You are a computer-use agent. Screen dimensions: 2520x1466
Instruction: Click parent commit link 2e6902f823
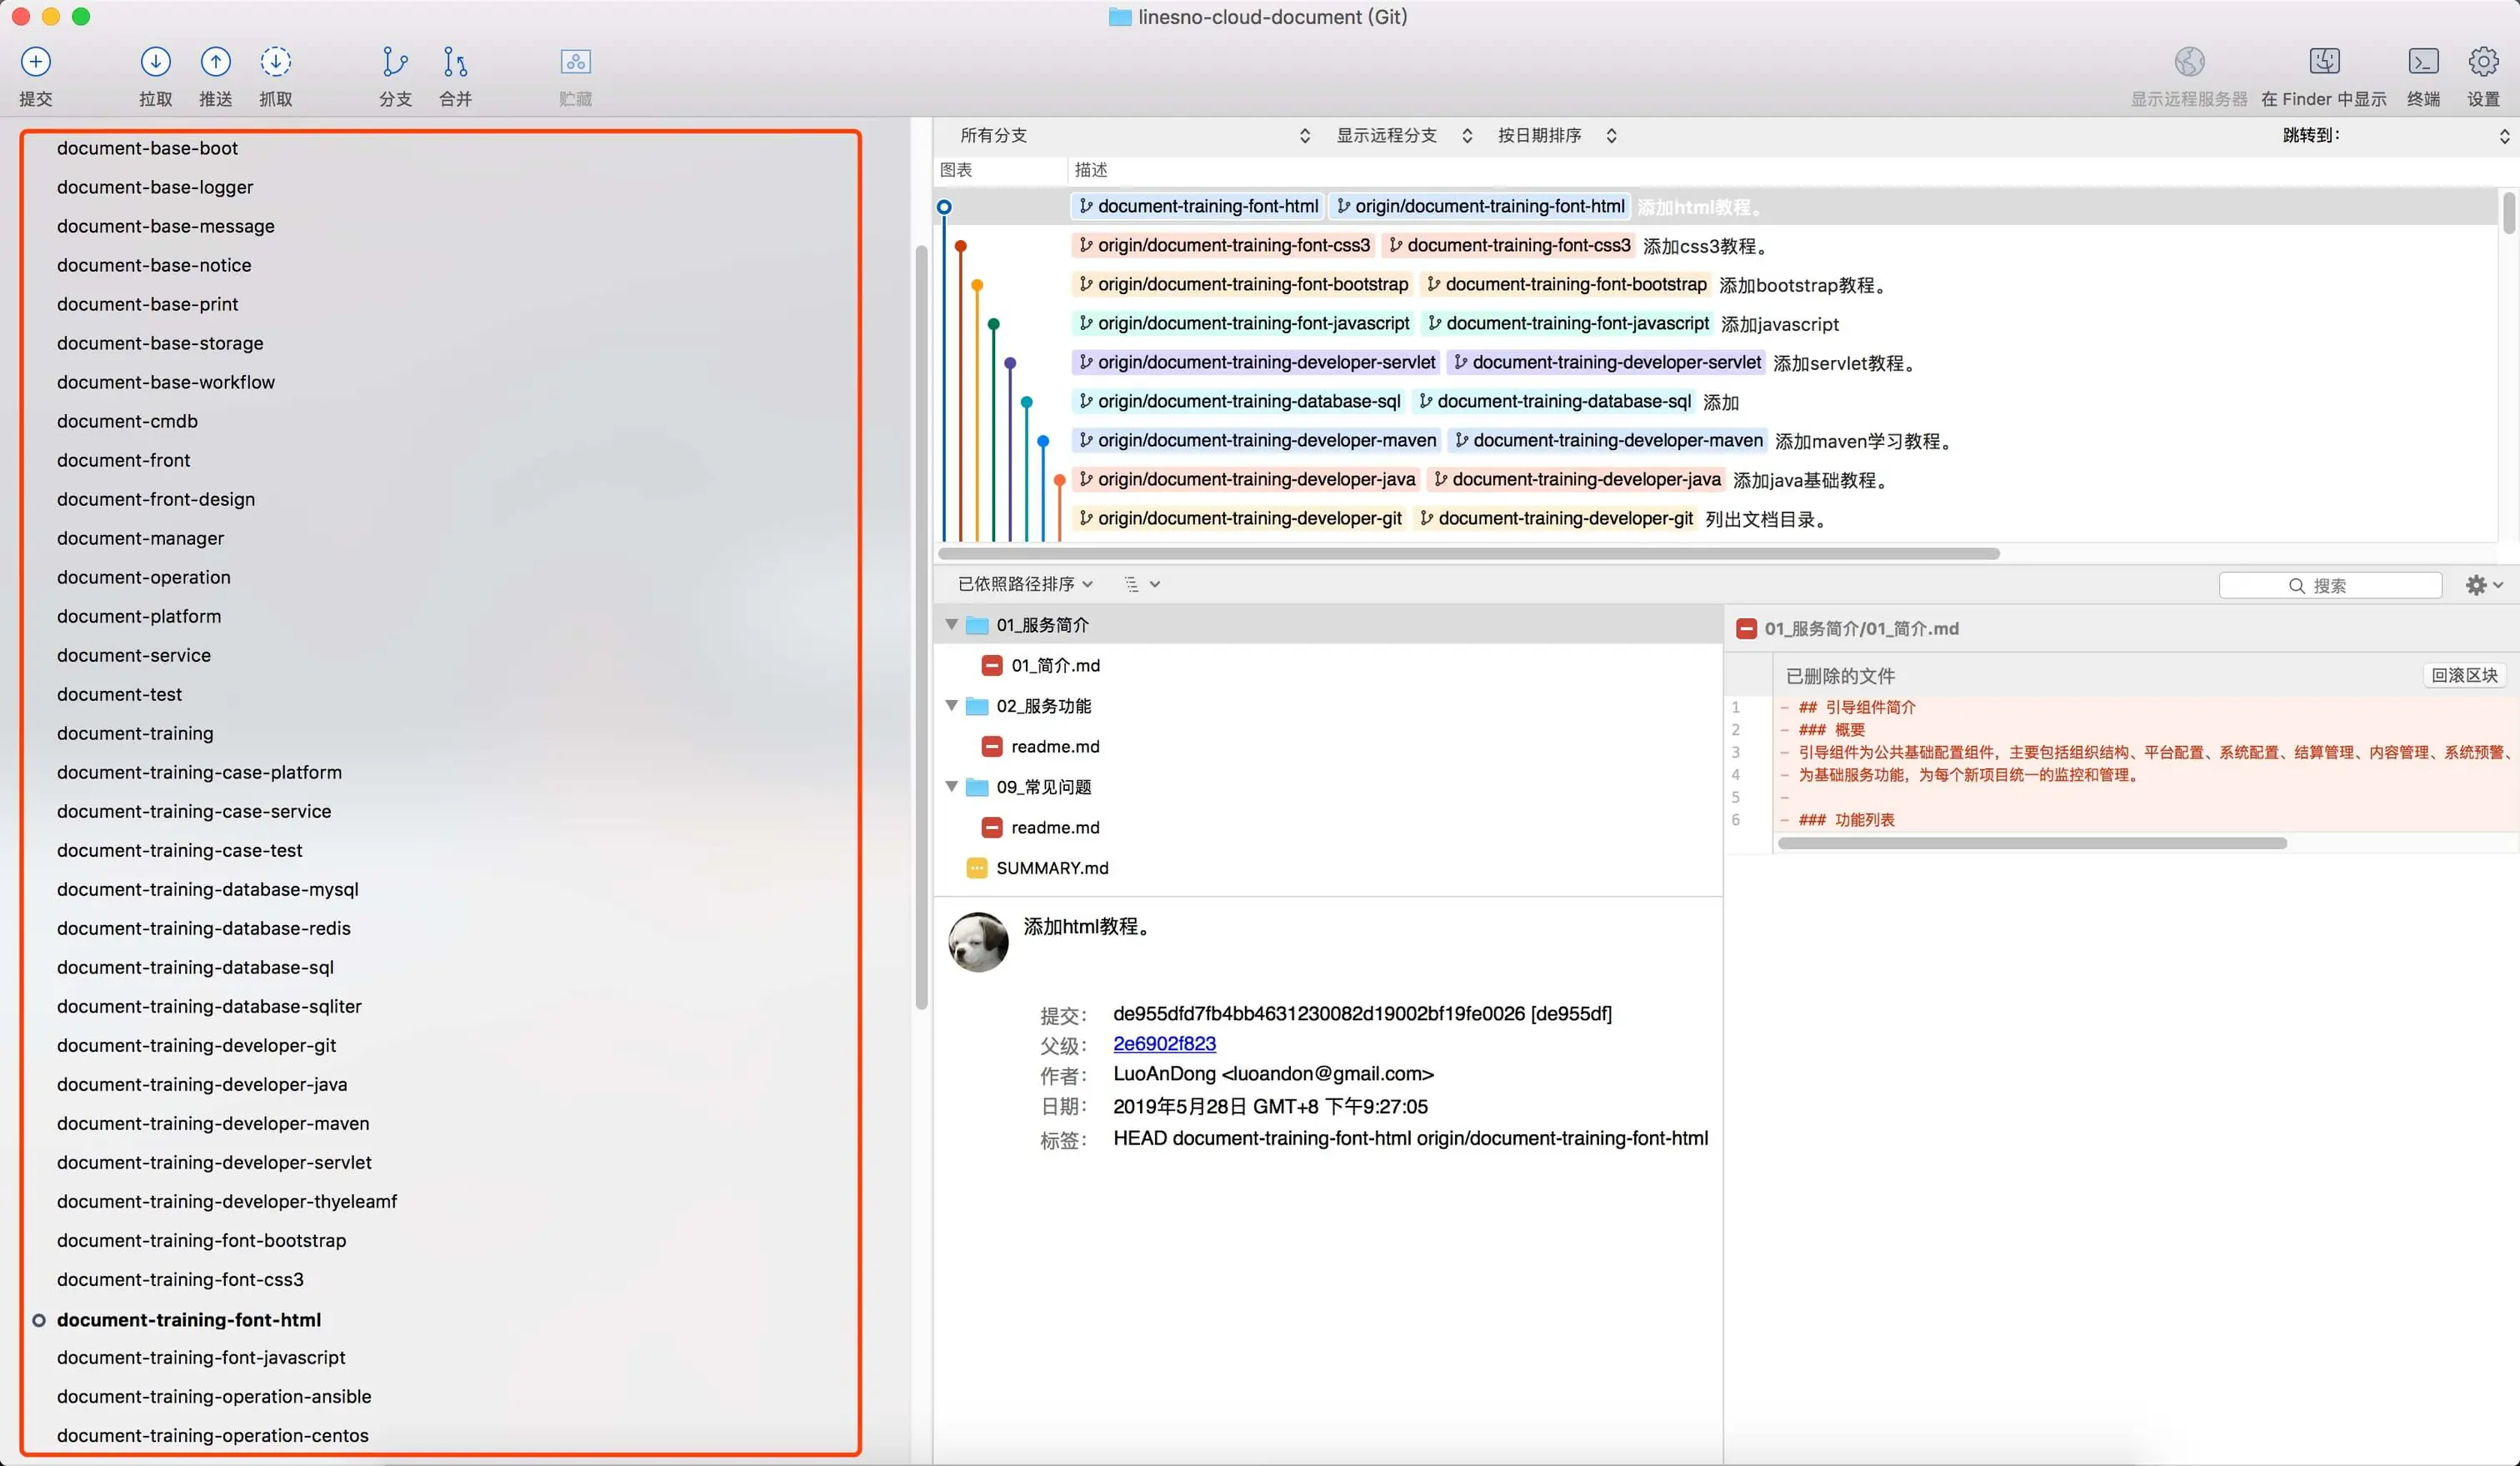[x=1164, y=1043]
